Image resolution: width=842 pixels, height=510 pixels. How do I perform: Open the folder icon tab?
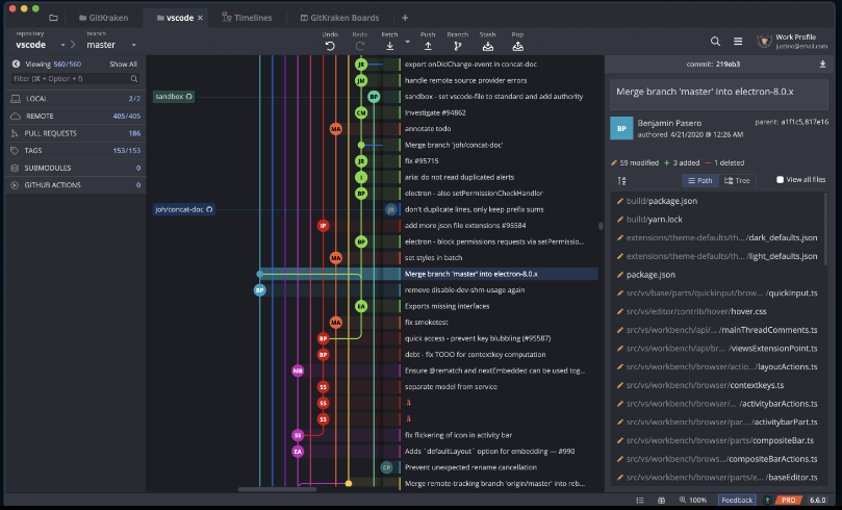(53, 18)
